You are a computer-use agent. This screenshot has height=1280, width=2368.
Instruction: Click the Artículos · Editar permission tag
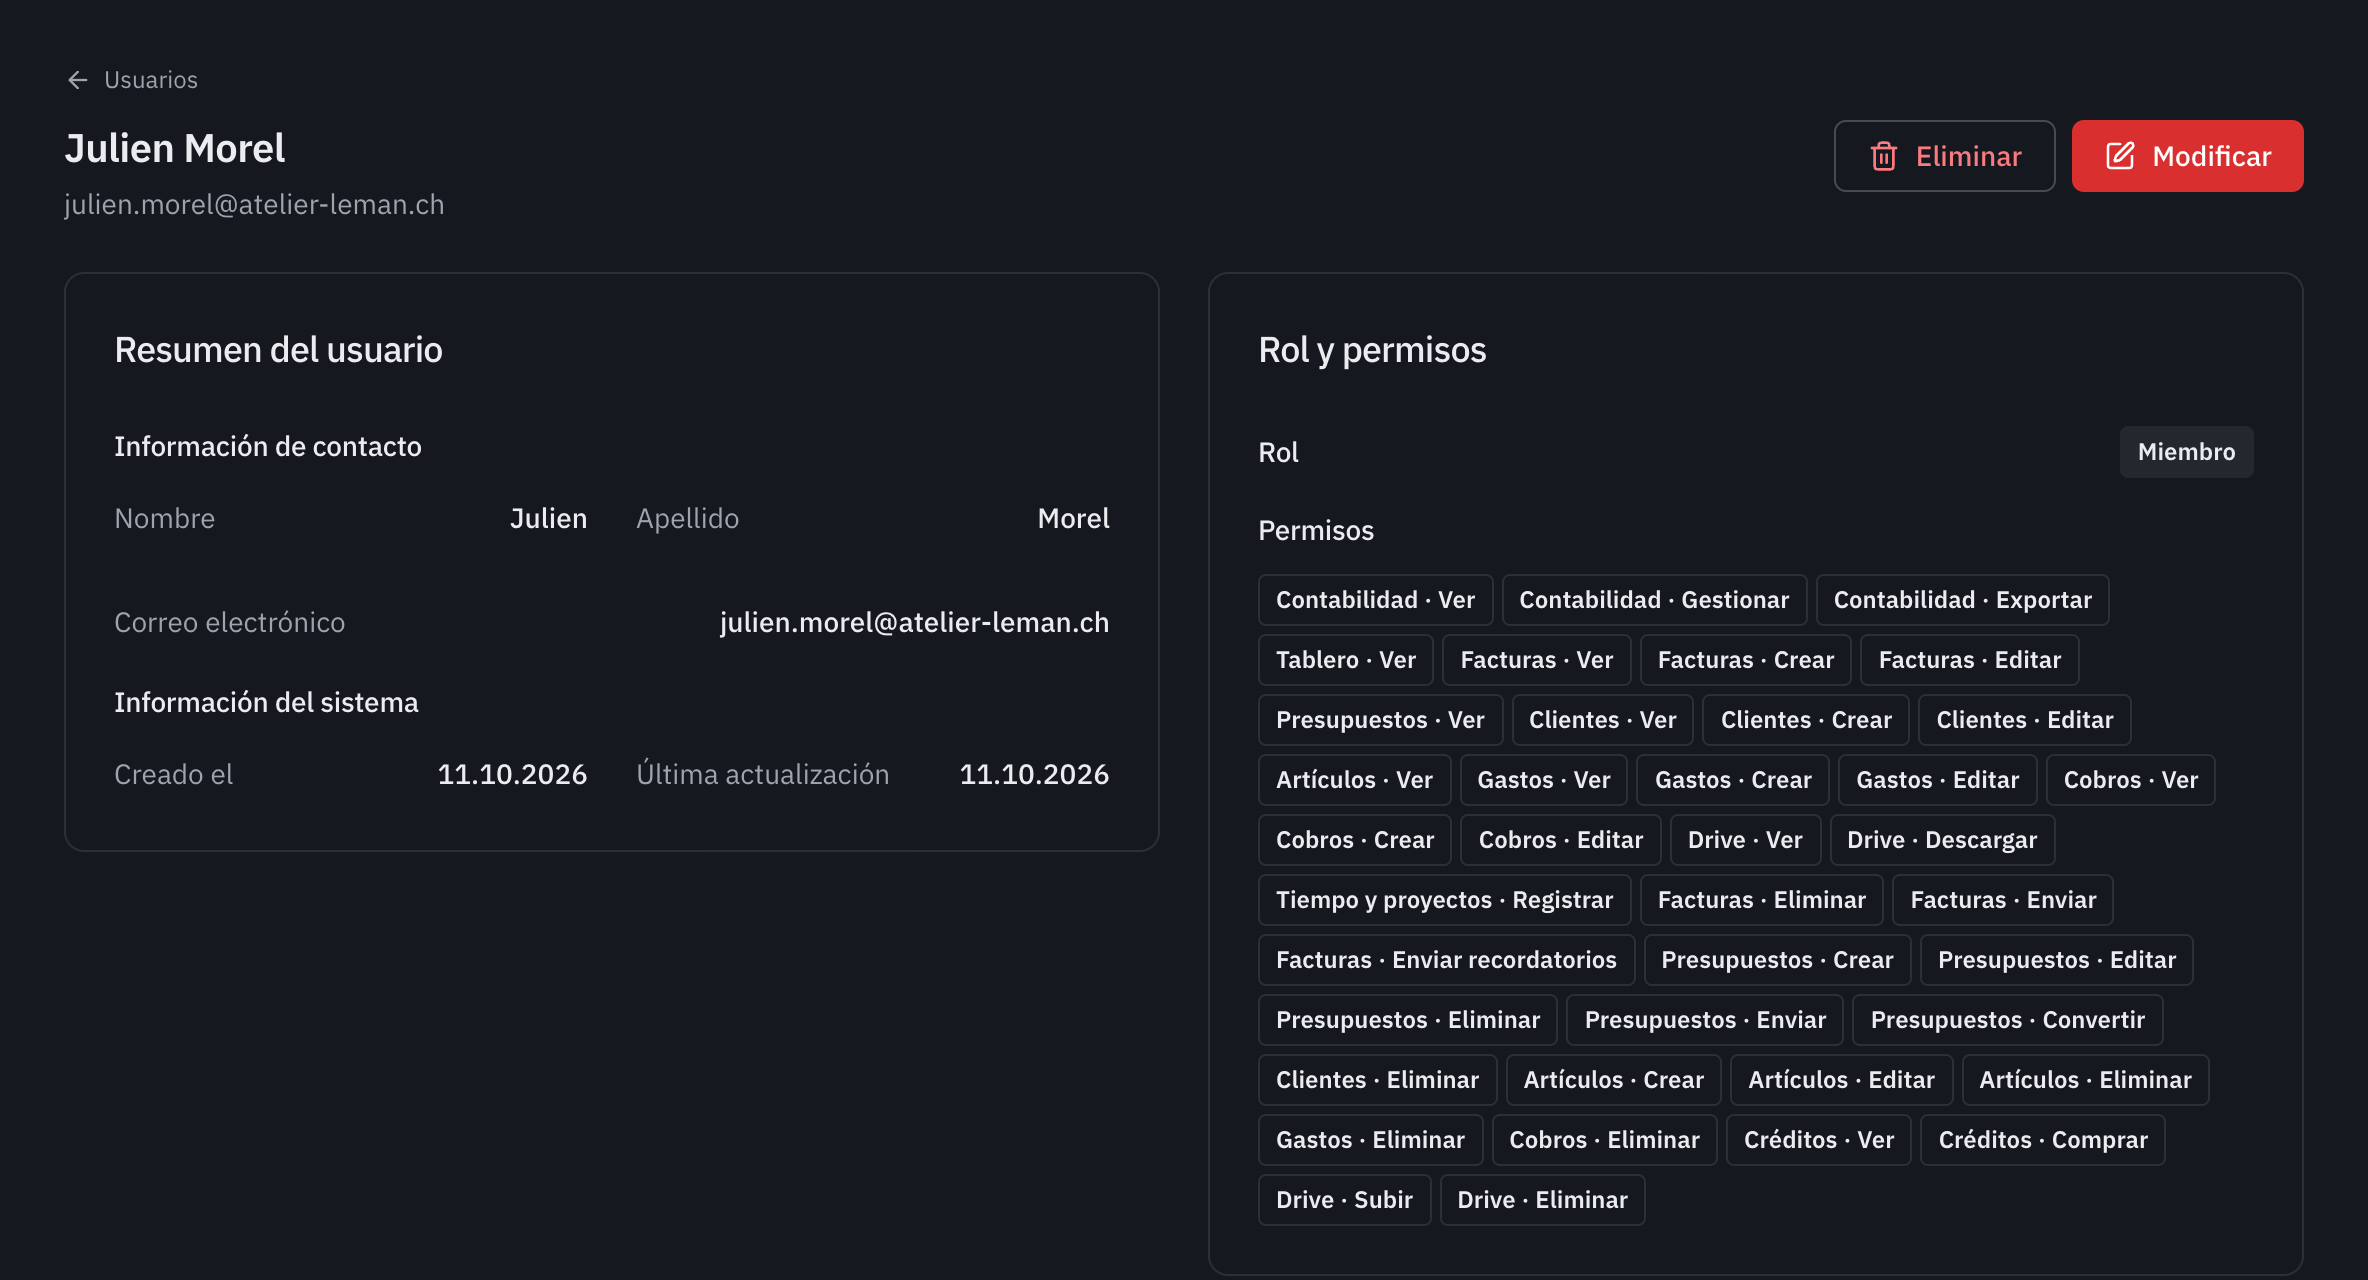[1841, 1080]
